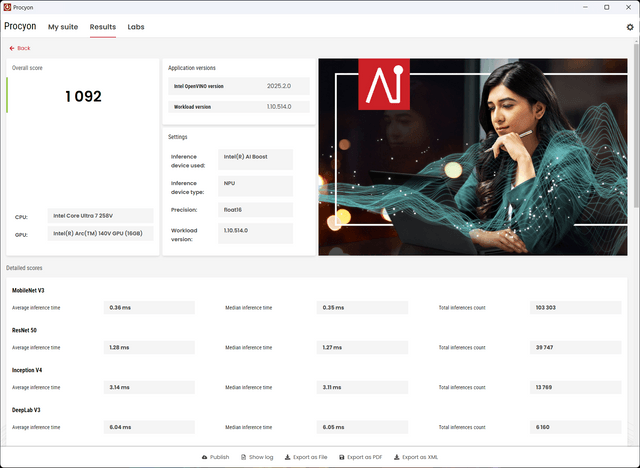Select DeepLab V3 inference count 6 160
Viewport: 640px width, 468px height.
[576, 427]
